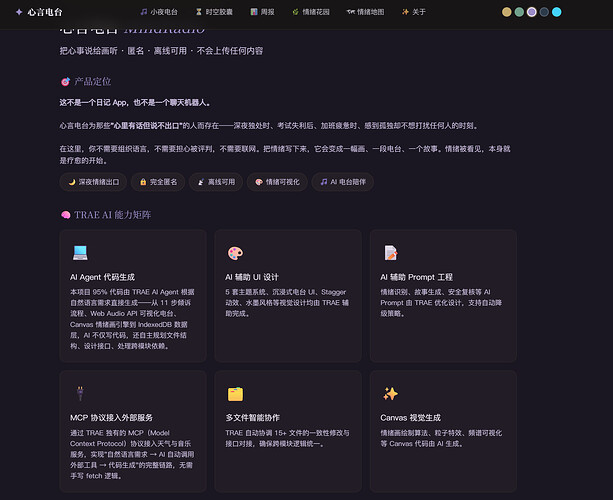
Task: Select the cyan theme color swatch
Action: tap(557, 12)
